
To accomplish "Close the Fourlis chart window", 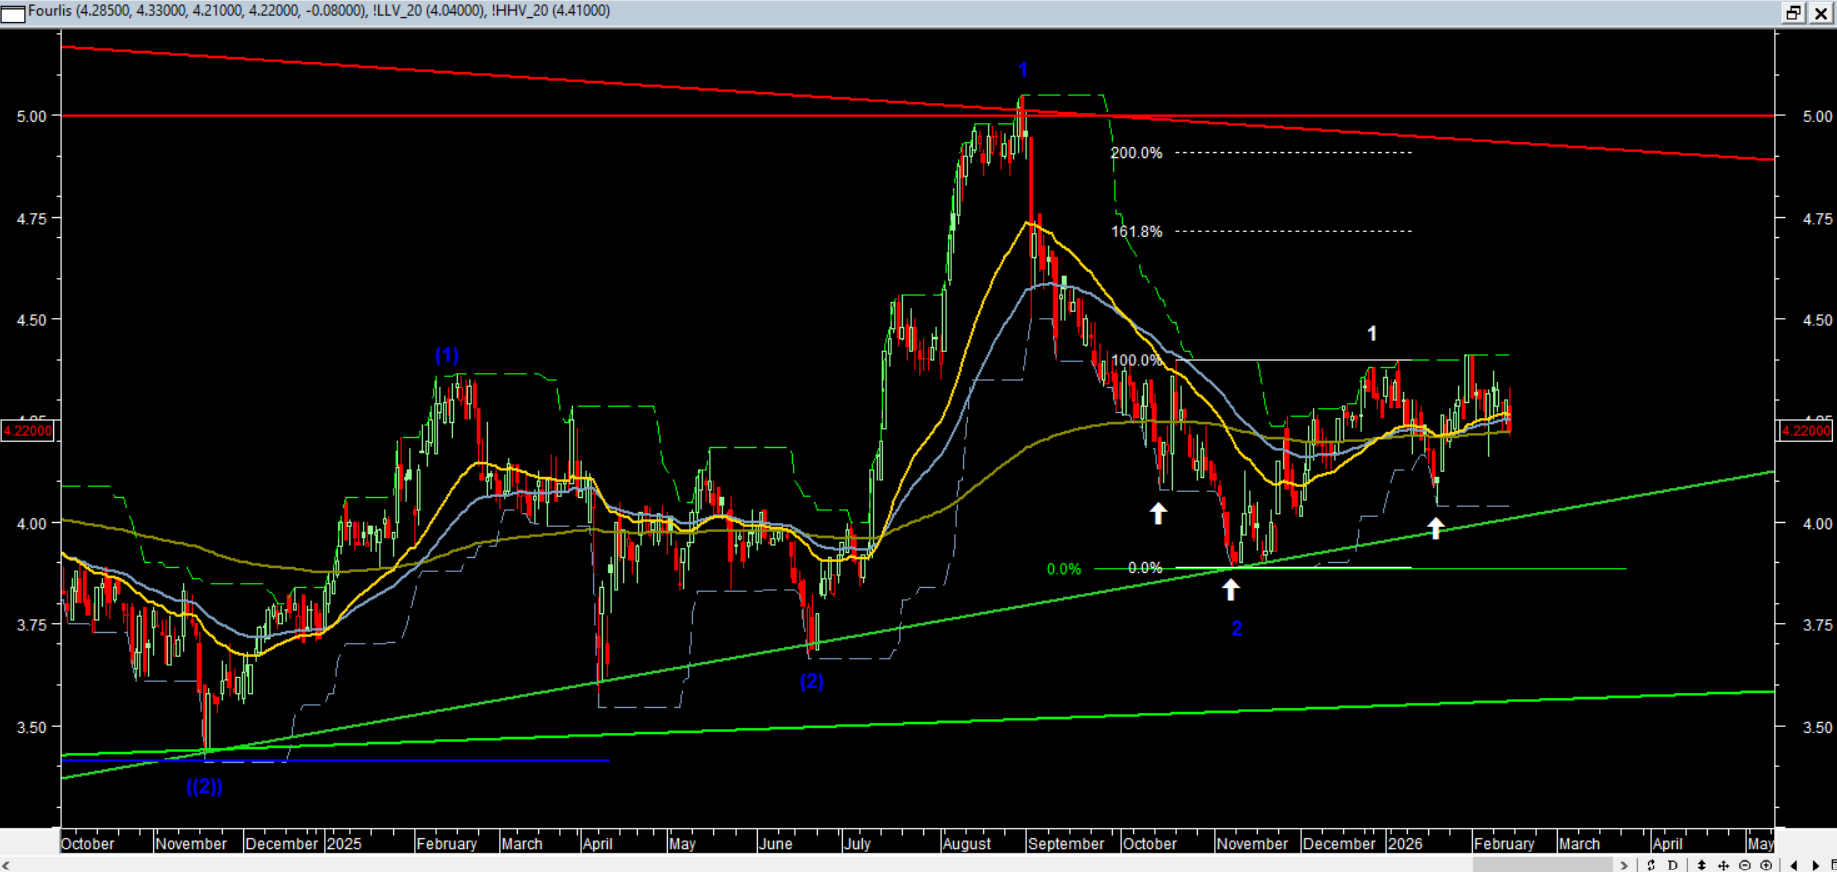I will pos(1821,13).
